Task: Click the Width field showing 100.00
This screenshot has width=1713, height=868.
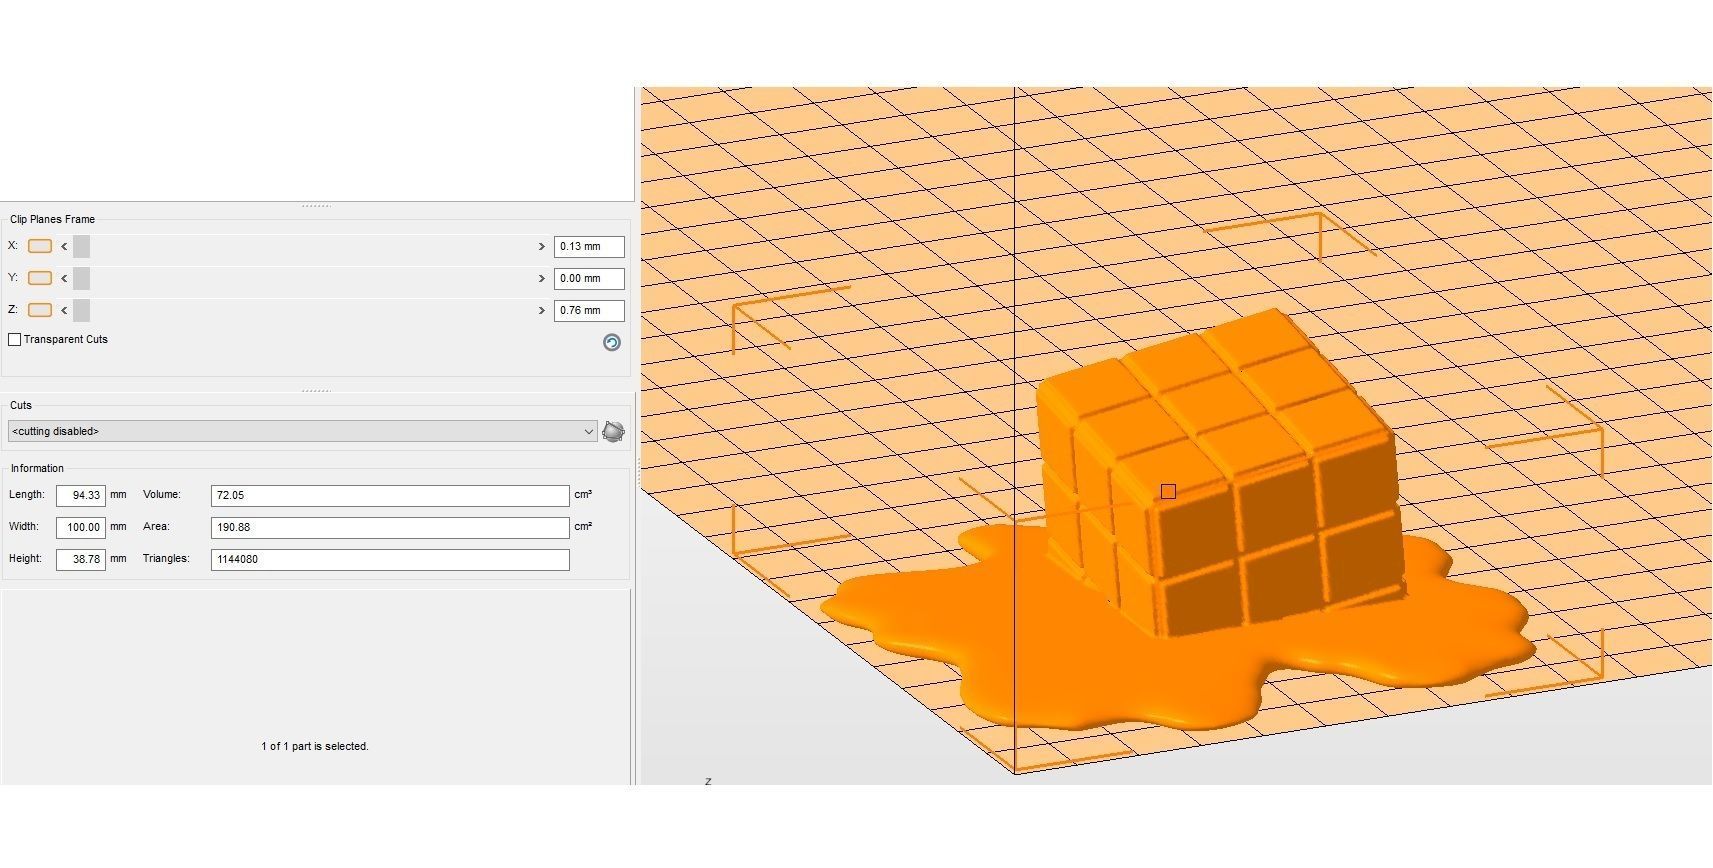Action: point(81,527)
